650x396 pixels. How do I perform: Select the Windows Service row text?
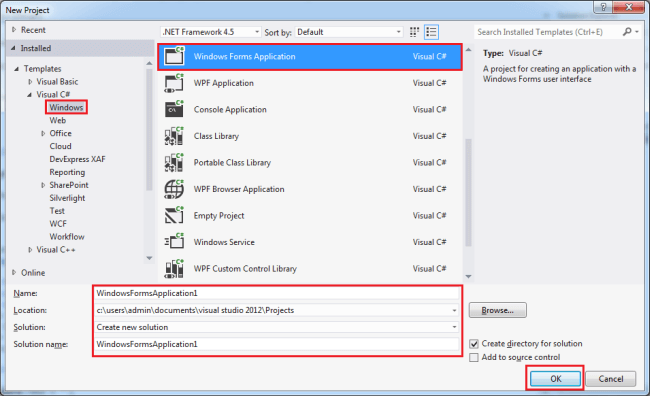[224, 242]
